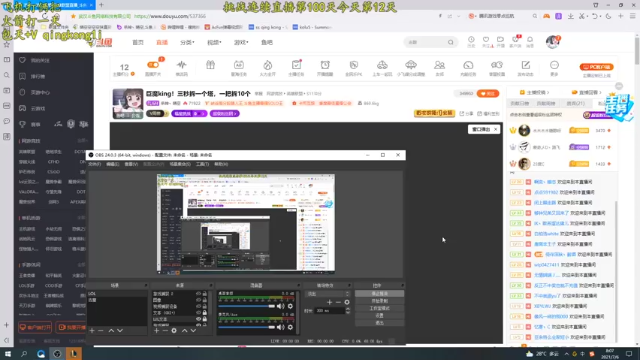
Task: Open the 首页 home tab in Douyu nav
Action: coord(138,42)
